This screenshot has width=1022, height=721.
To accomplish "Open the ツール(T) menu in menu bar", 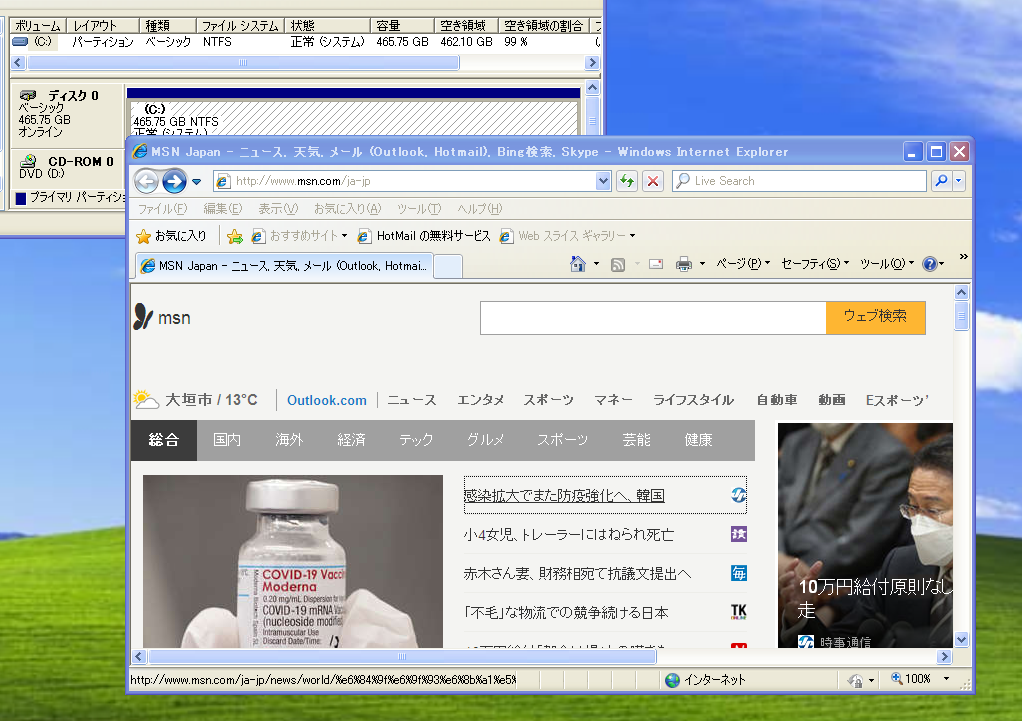I will [419, 209].
